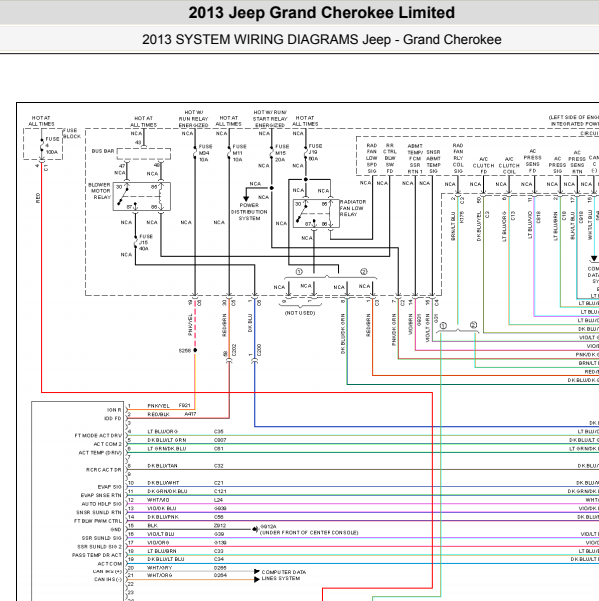The height and width of the screenshot is (601, 599).
Task: Click the 'AC PRESS SENS FD' label
Action: pyautogui.click(x=533, y=161)
